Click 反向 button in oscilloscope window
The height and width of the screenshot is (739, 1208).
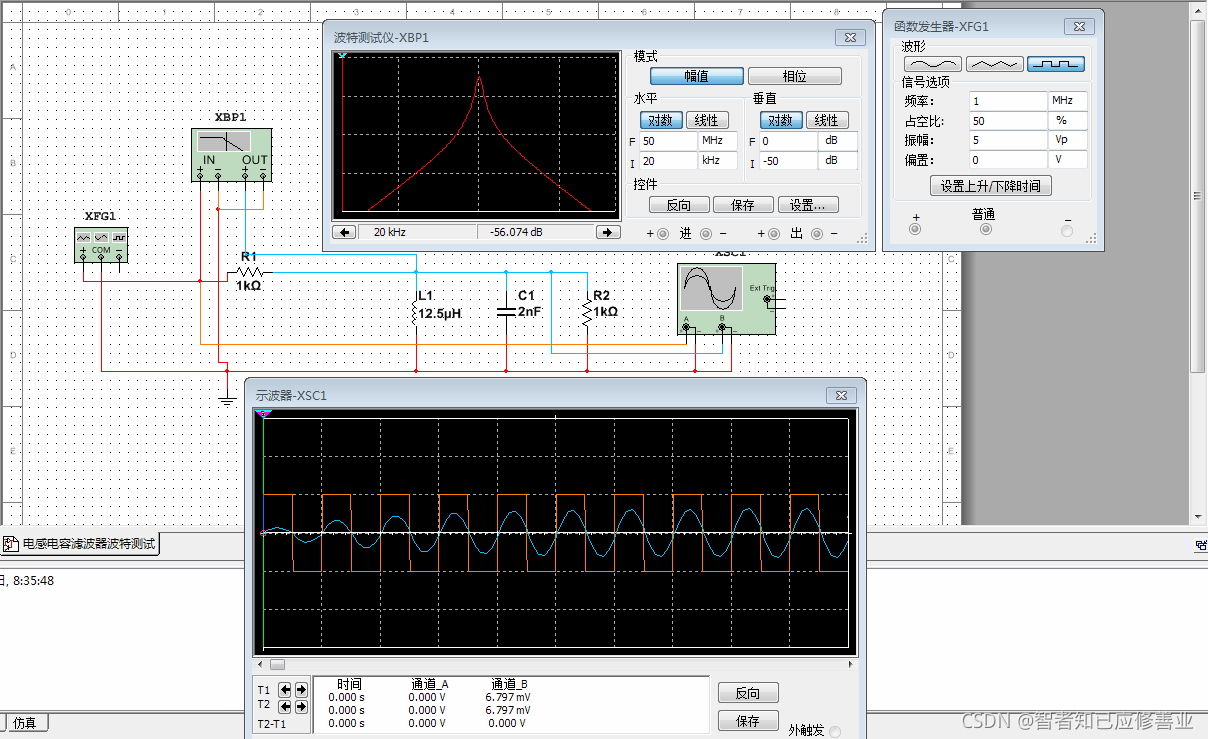click(x=748, y=693)
